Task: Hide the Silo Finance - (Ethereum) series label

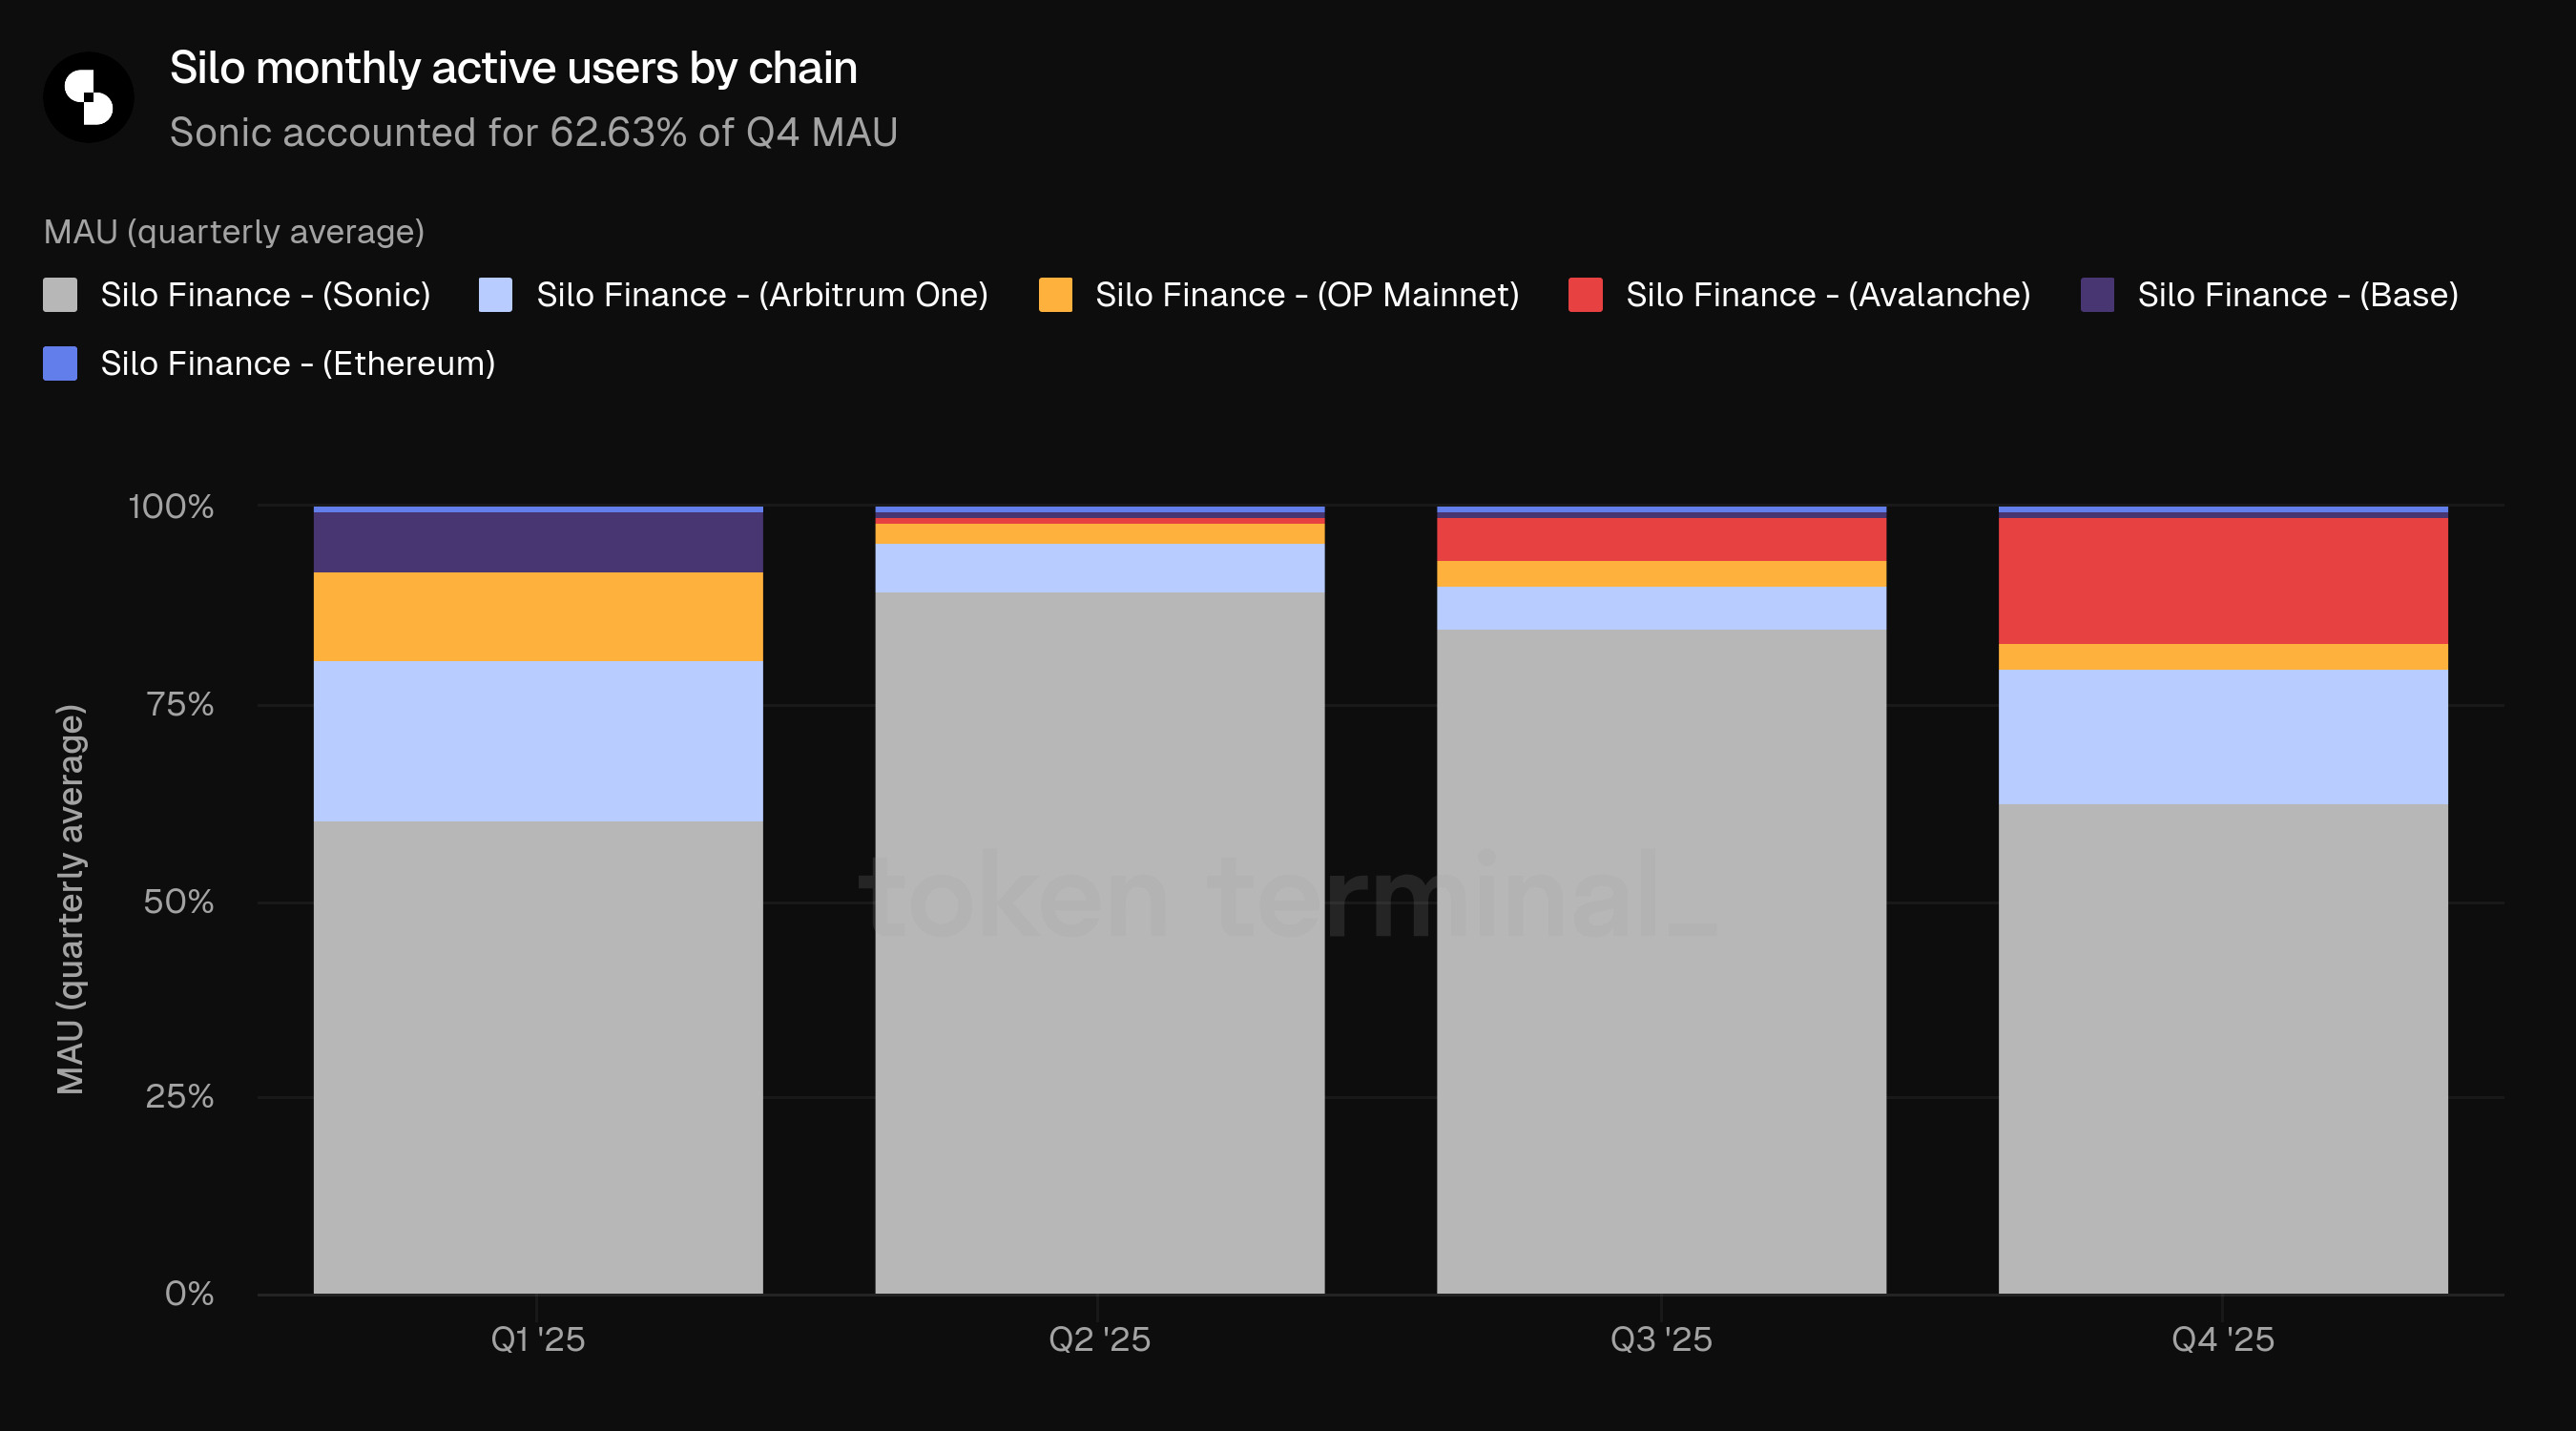Action: 298,364
